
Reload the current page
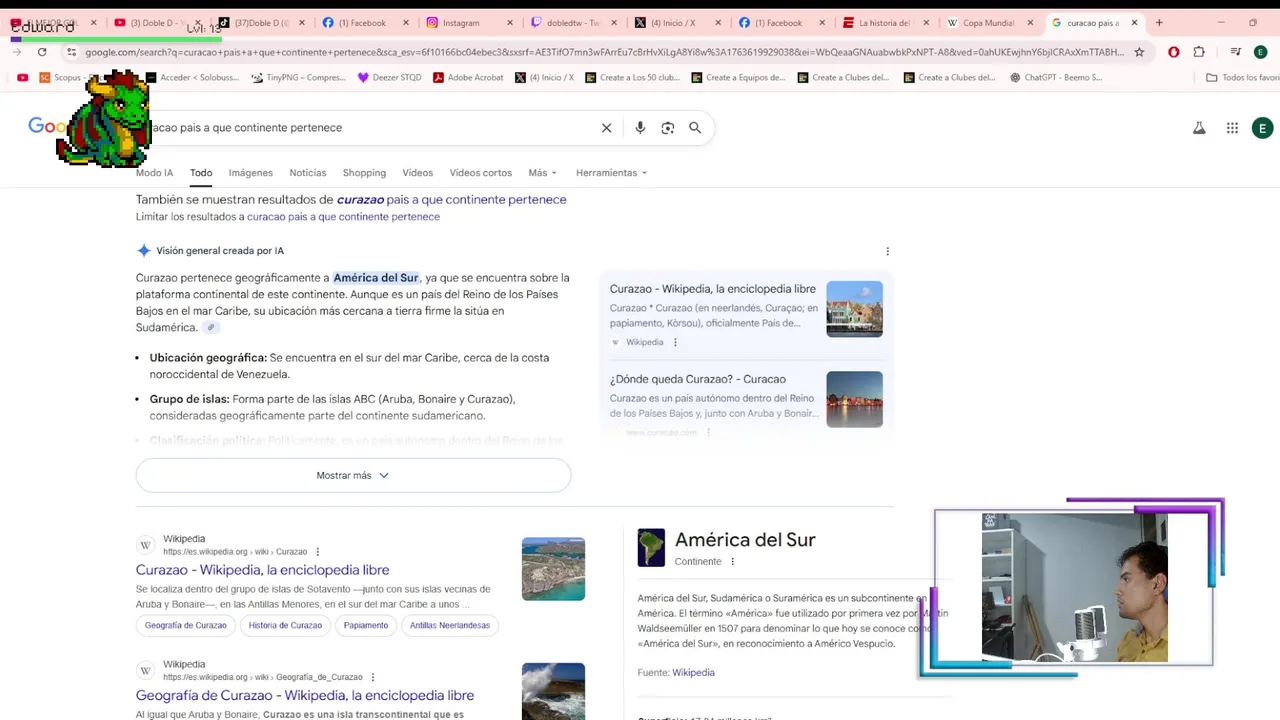pos(42,52)
